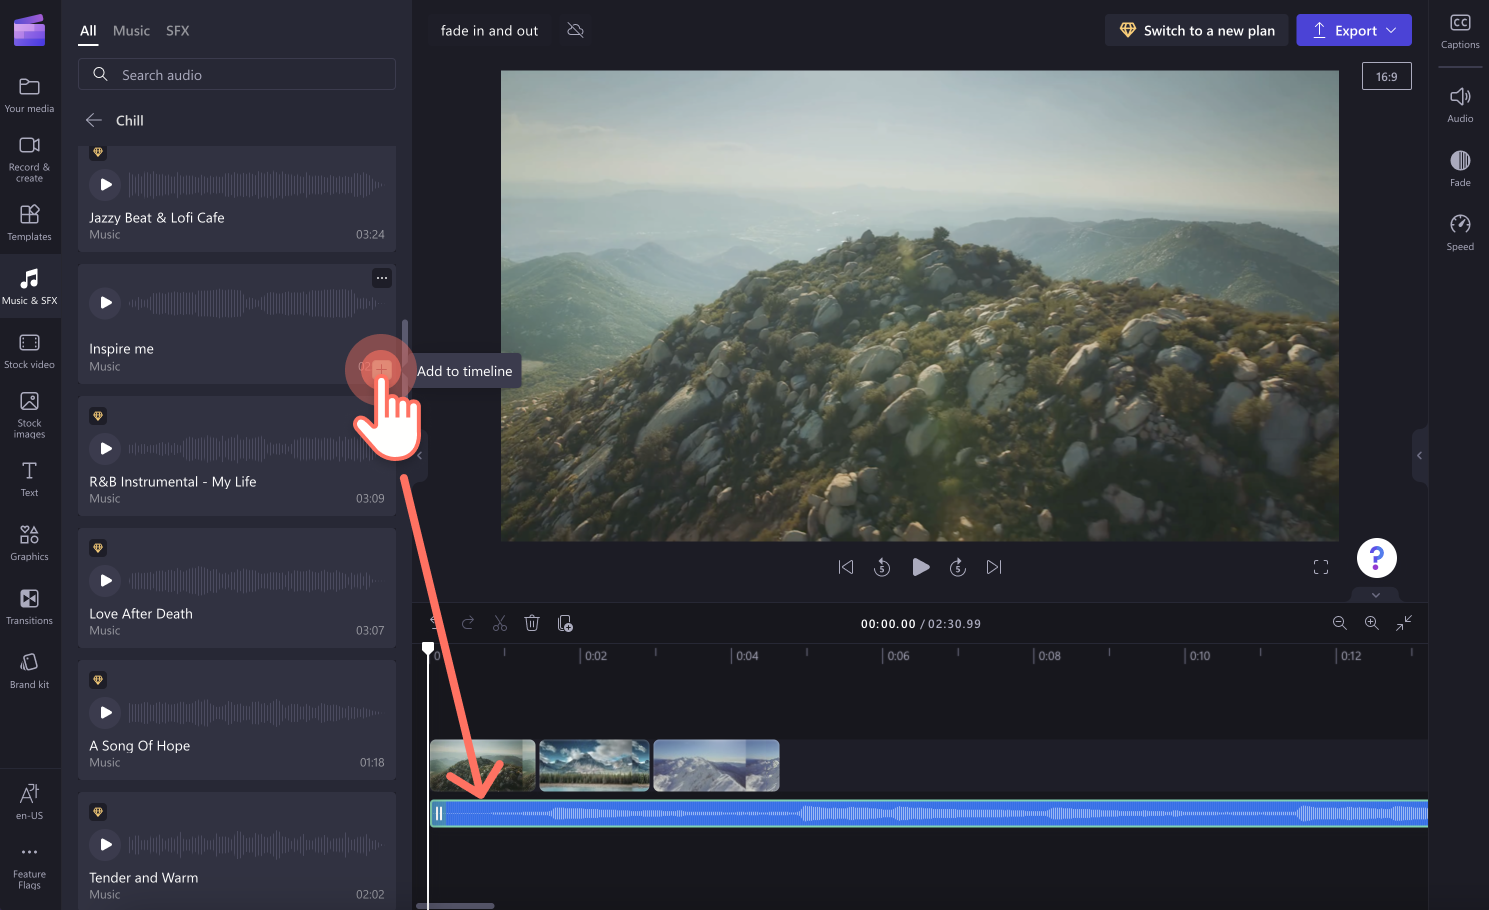
Task: Add the Inspire me track to timeline
Action: click(x=380, y=370)
